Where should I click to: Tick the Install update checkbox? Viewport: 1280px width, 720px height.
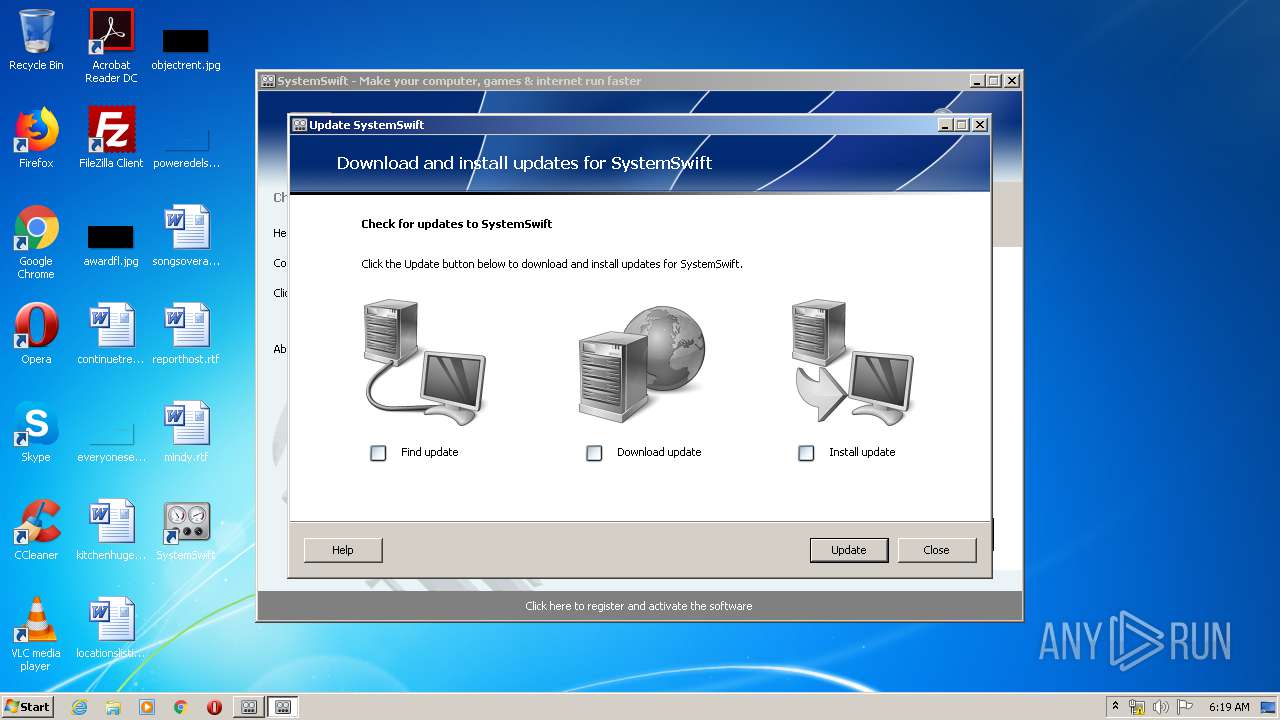click(x=806, y=453)
